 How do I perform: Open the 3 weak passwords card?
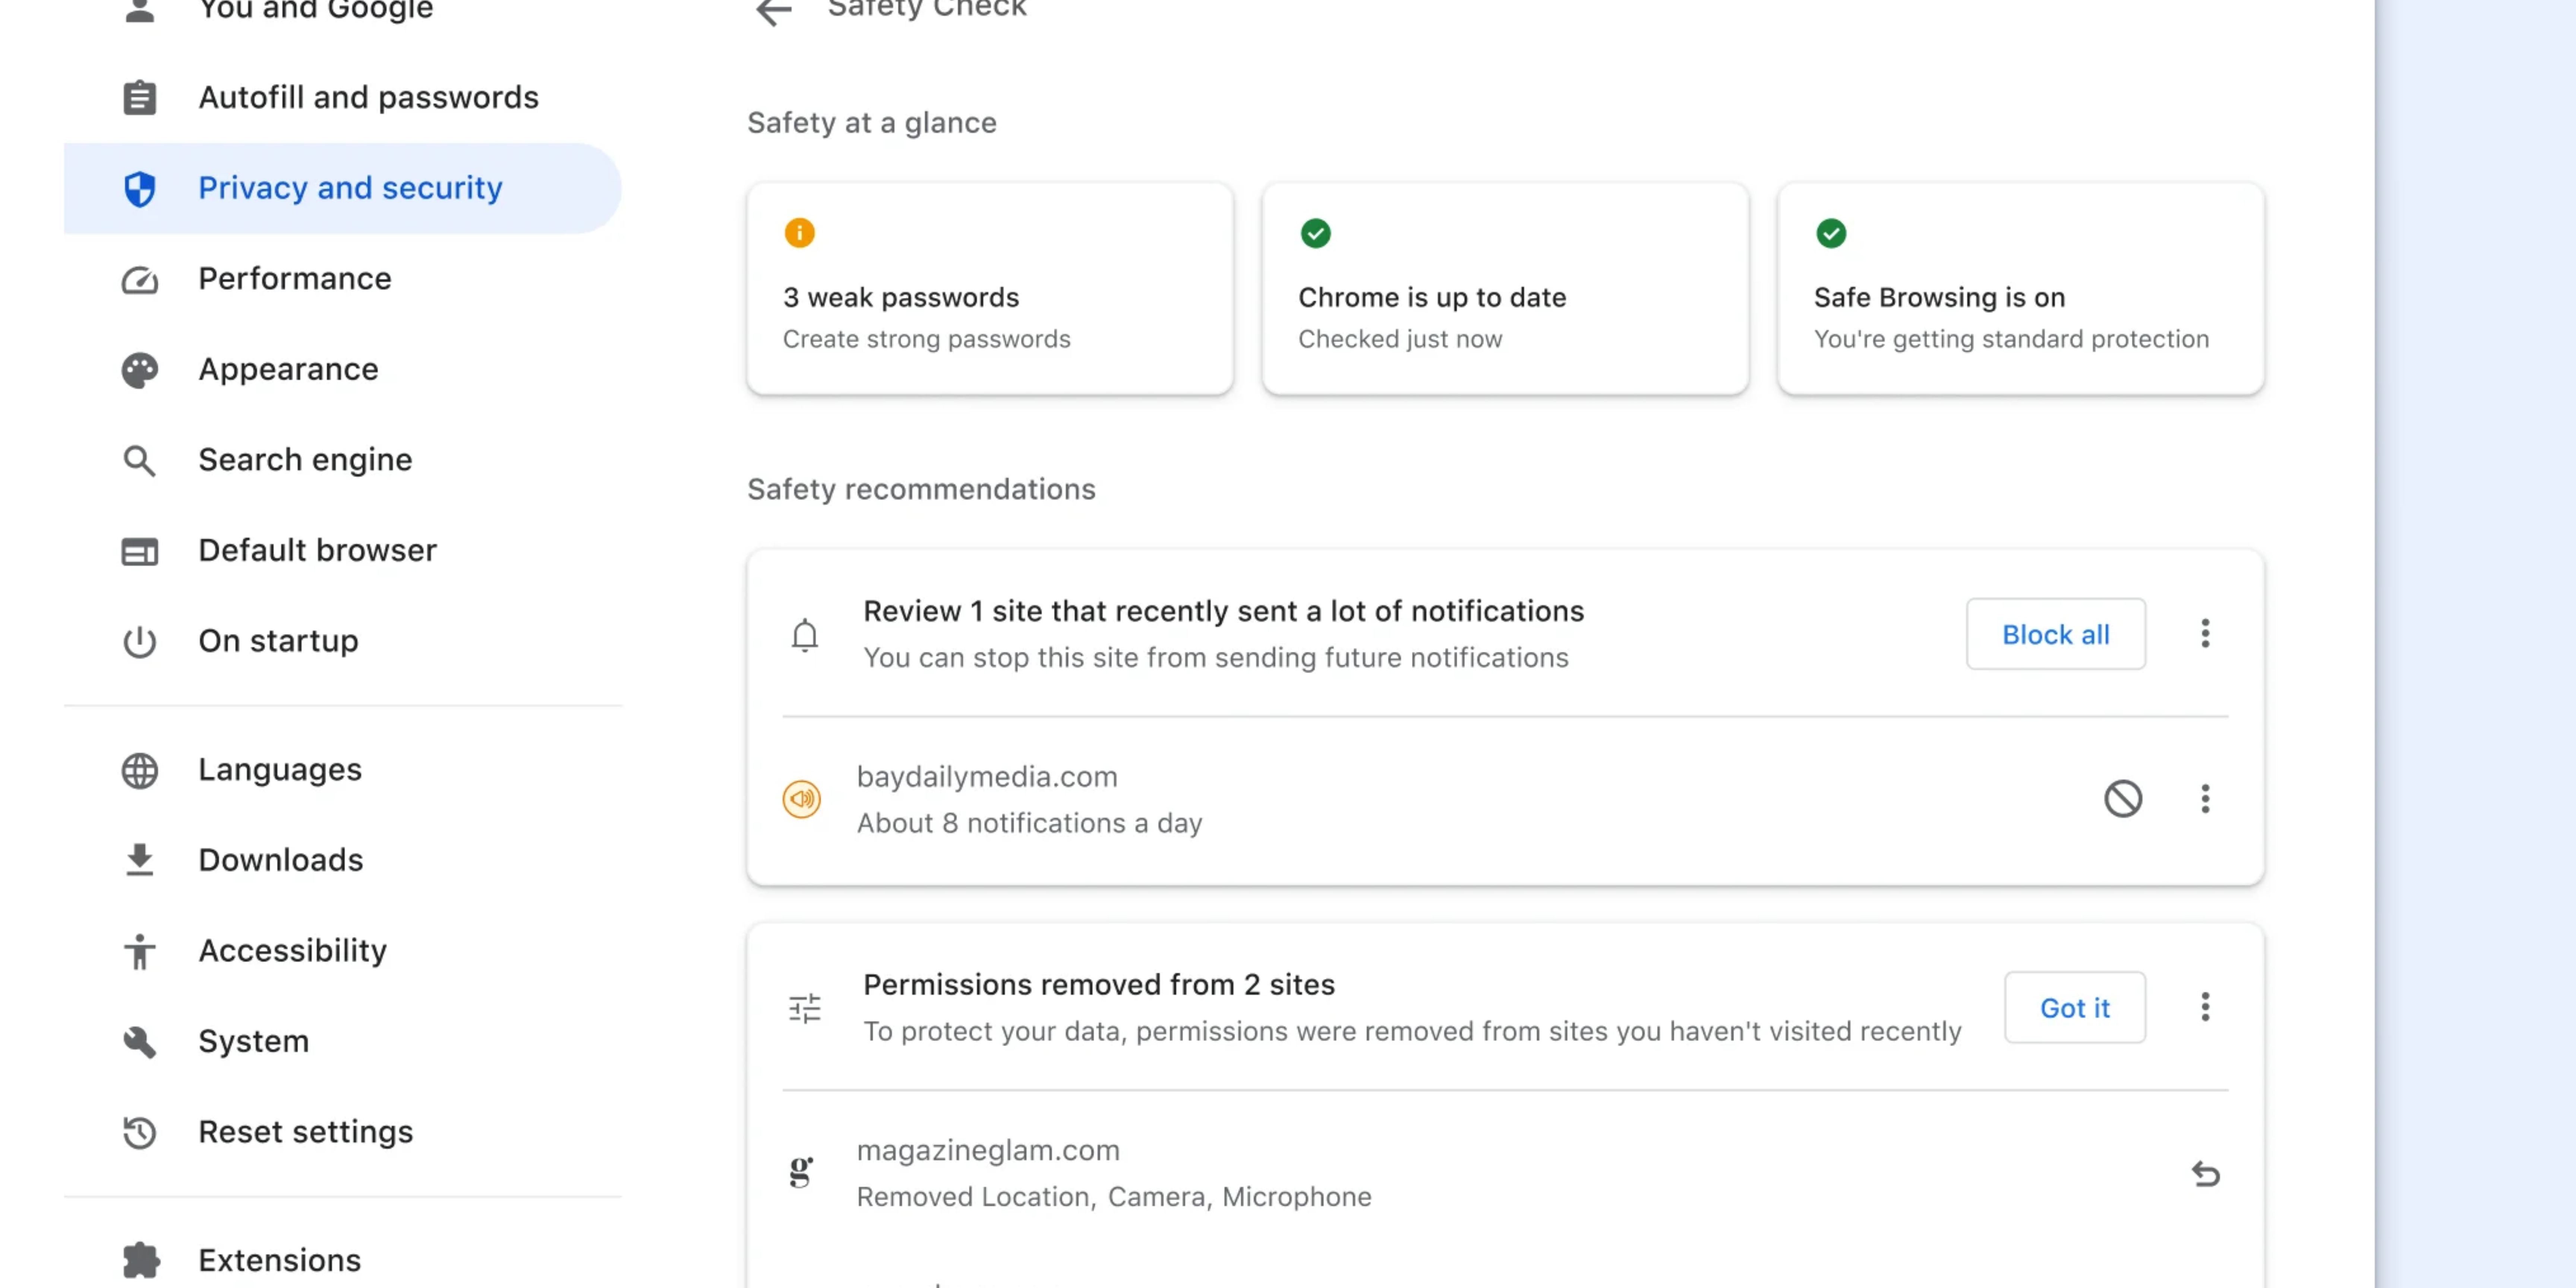click(x=989, y=289)
